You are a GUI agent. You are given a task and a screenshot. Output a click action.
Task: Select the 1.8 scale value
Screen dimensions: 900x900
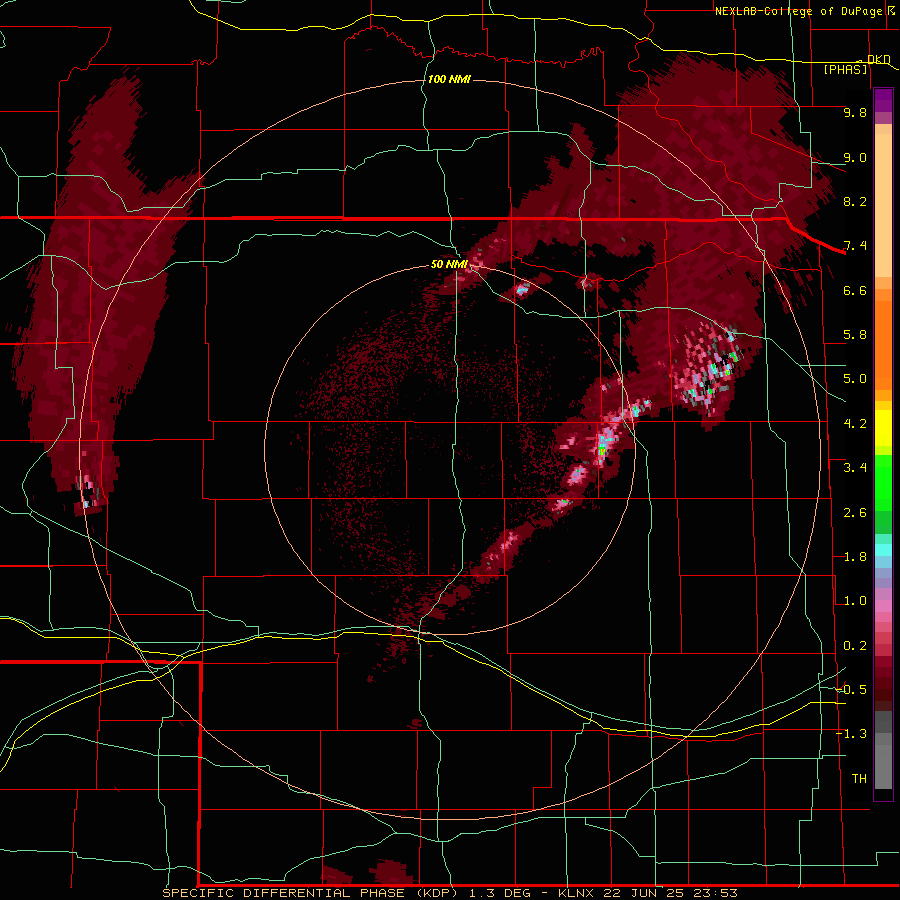click(855, 557)
